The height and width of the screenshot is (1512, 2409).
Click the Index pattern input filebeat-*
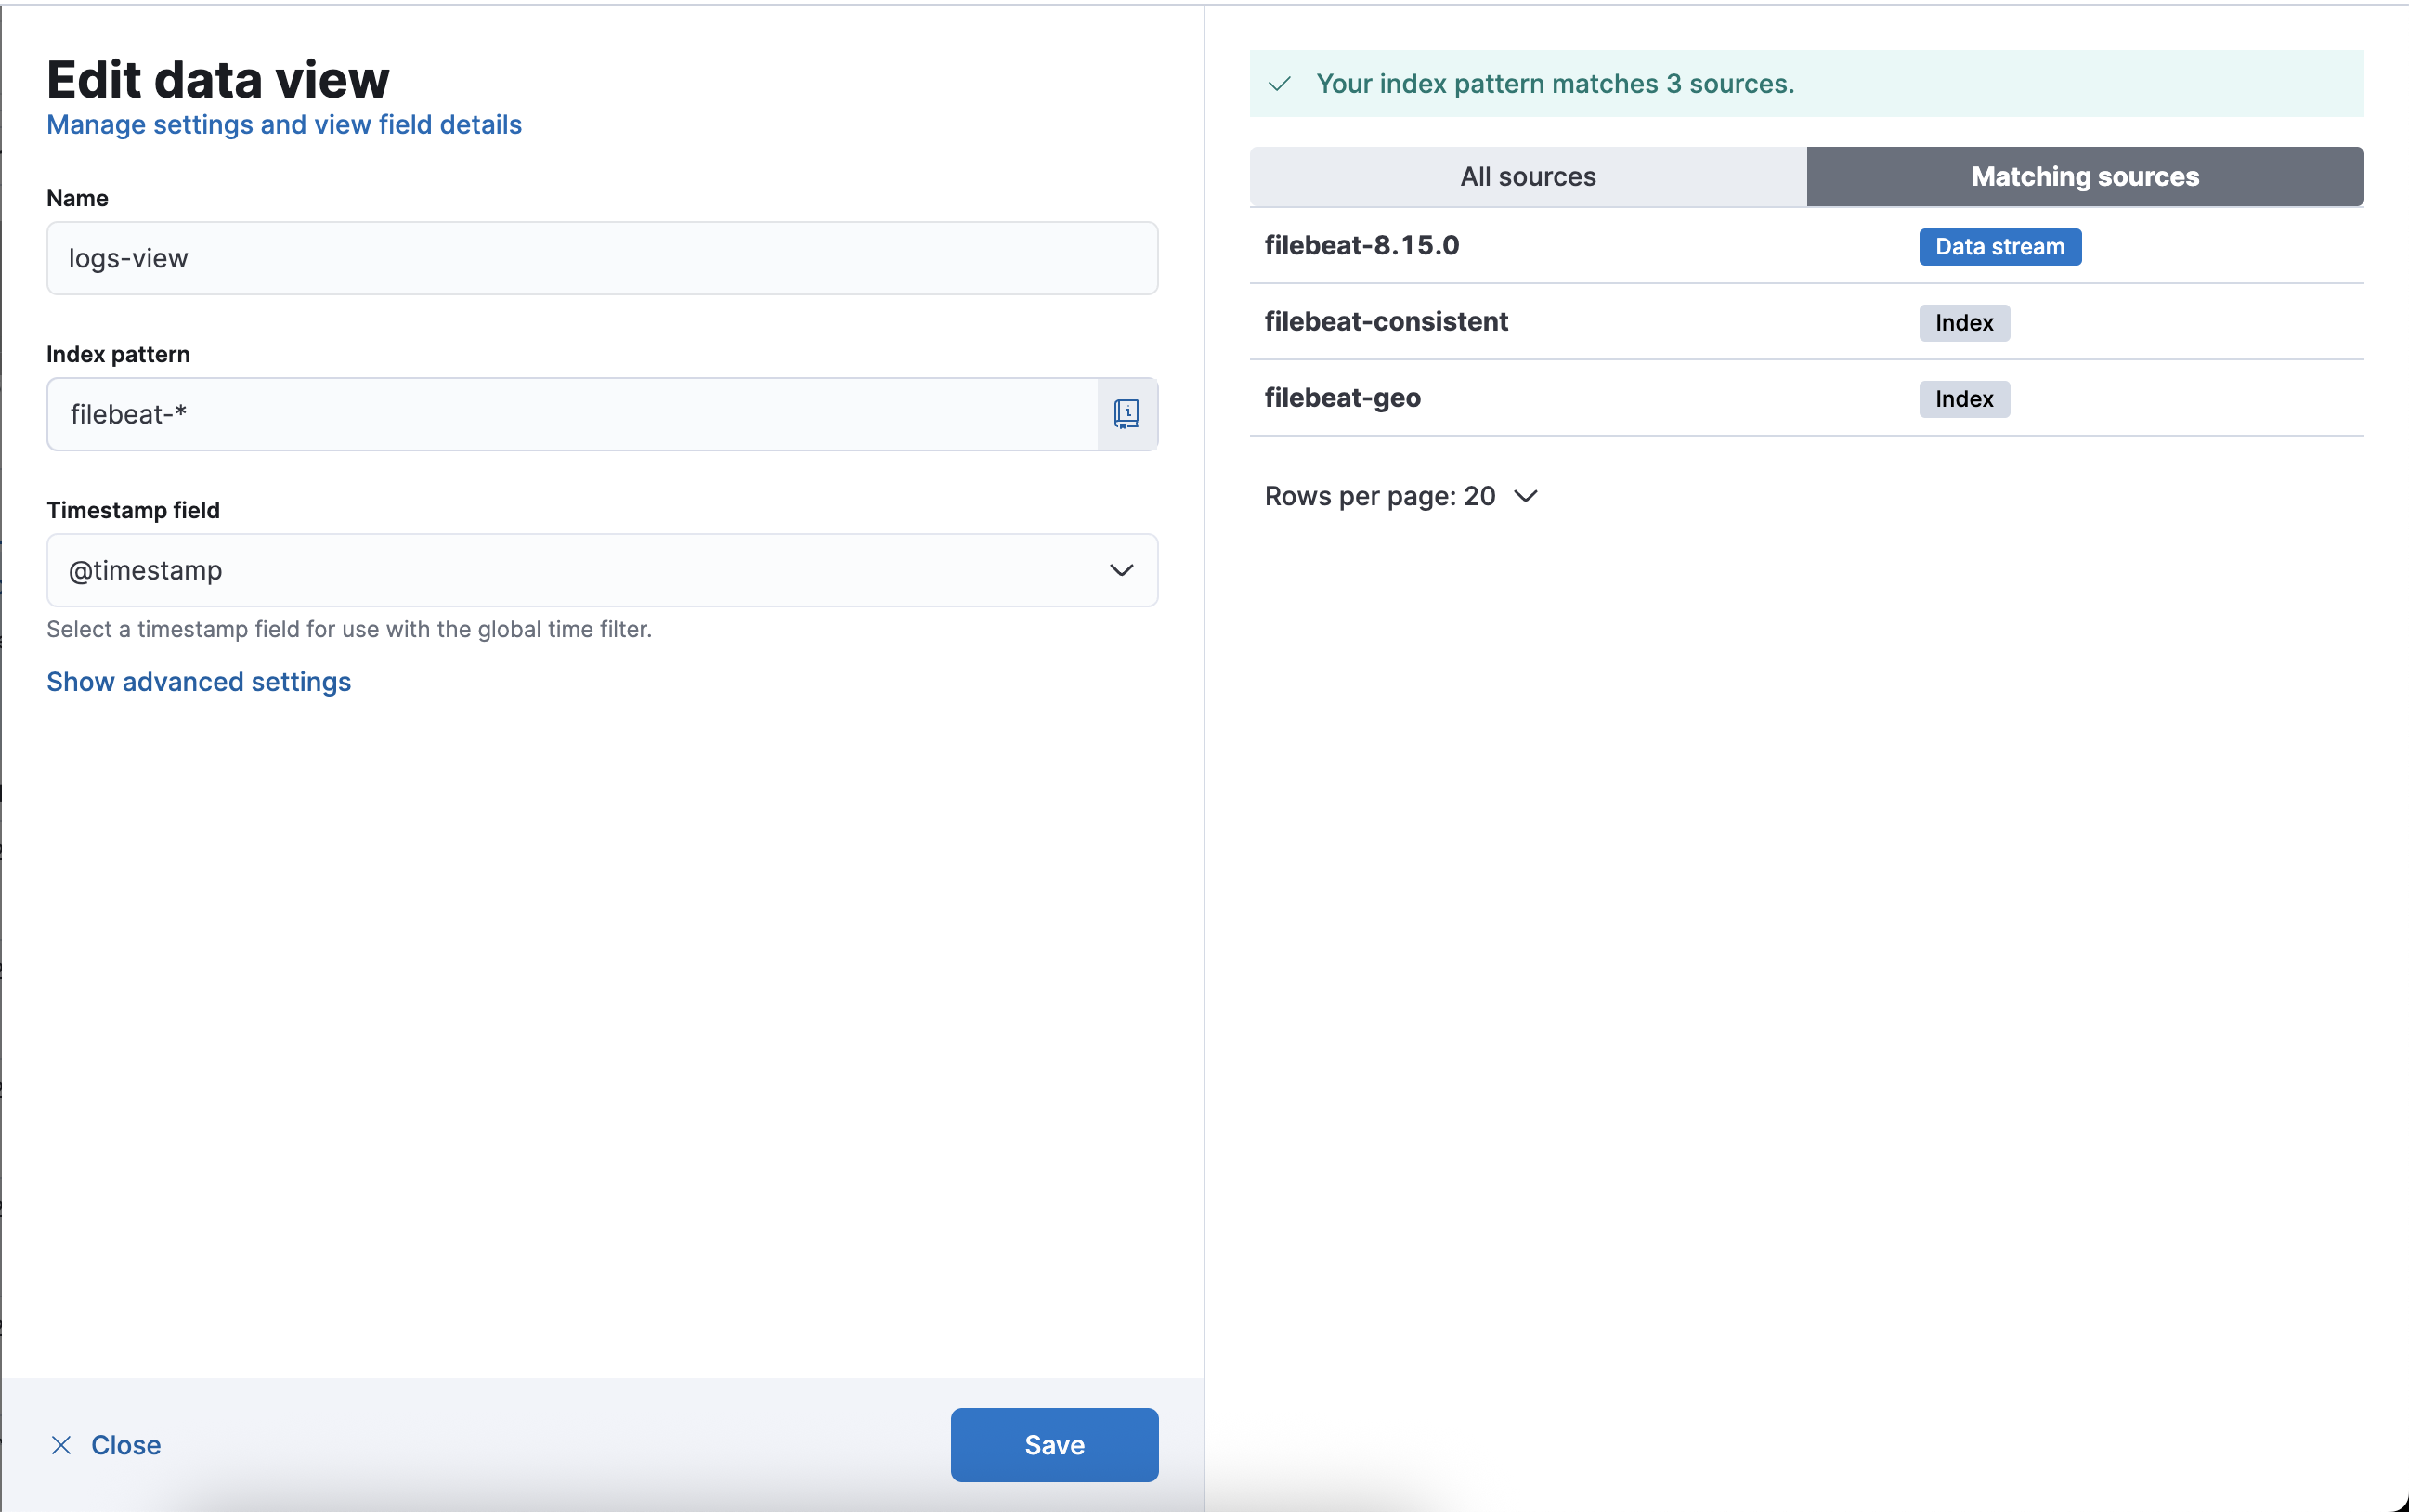(x=570, y=414)
